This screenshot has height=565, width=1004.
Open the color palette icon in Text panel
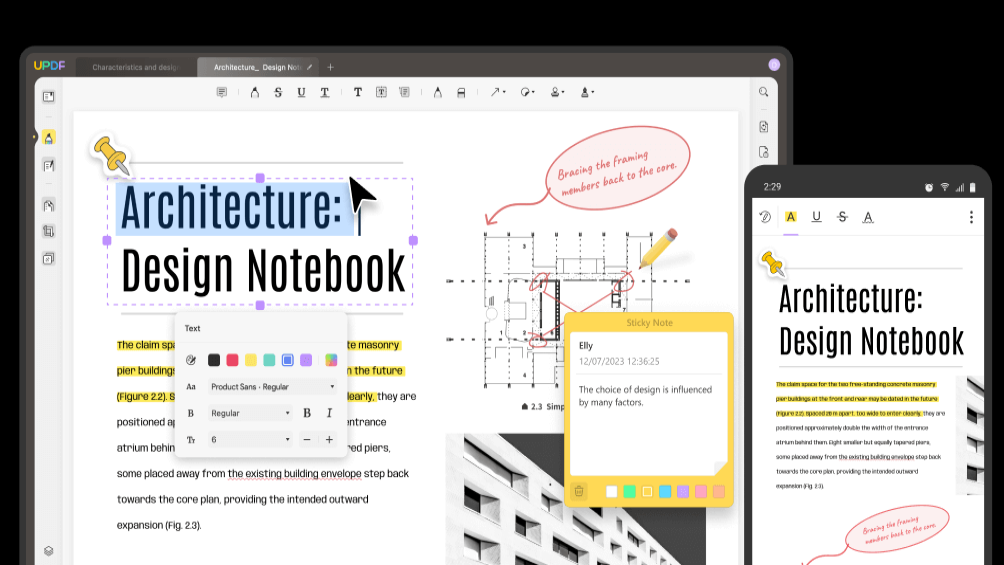[x=191, y=360]
